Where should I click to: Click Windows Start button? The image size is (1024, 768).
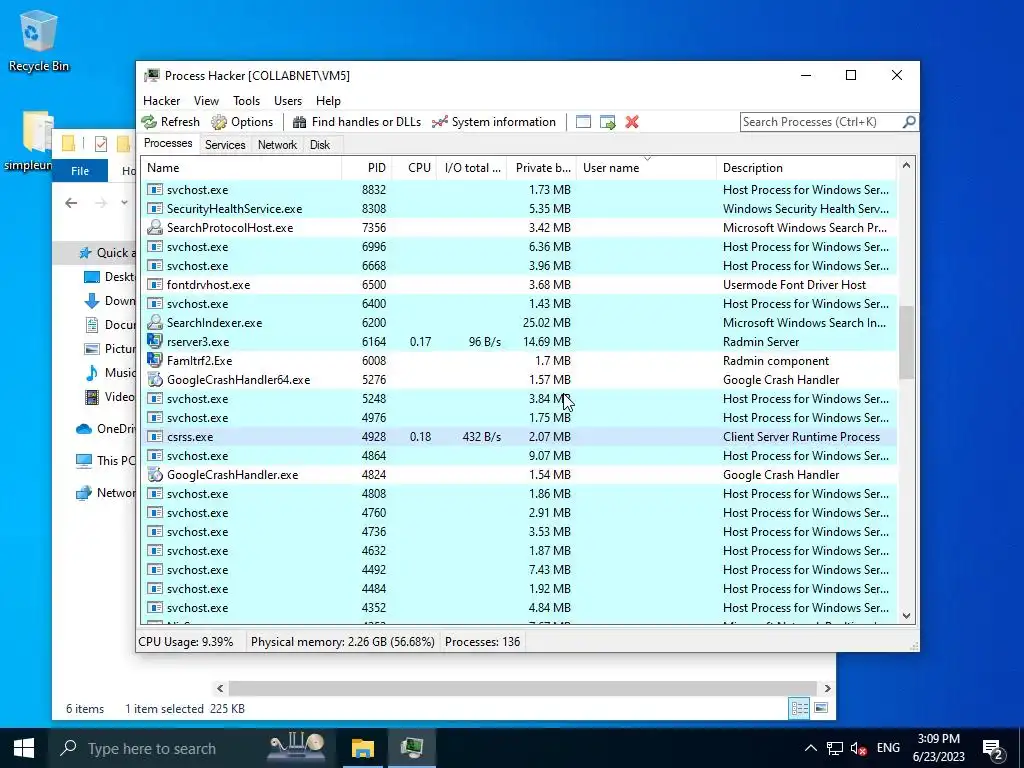pos(24,748)
